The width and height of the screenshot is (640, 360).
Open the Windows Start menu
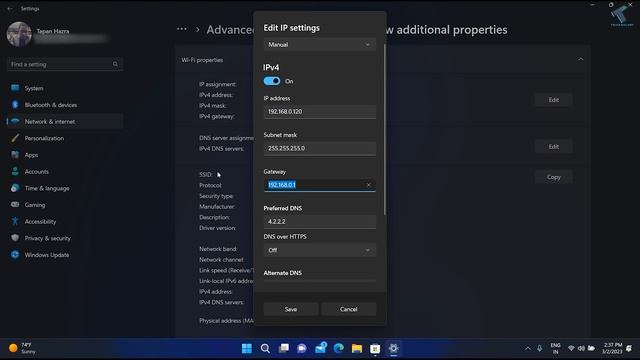[247, 348]
